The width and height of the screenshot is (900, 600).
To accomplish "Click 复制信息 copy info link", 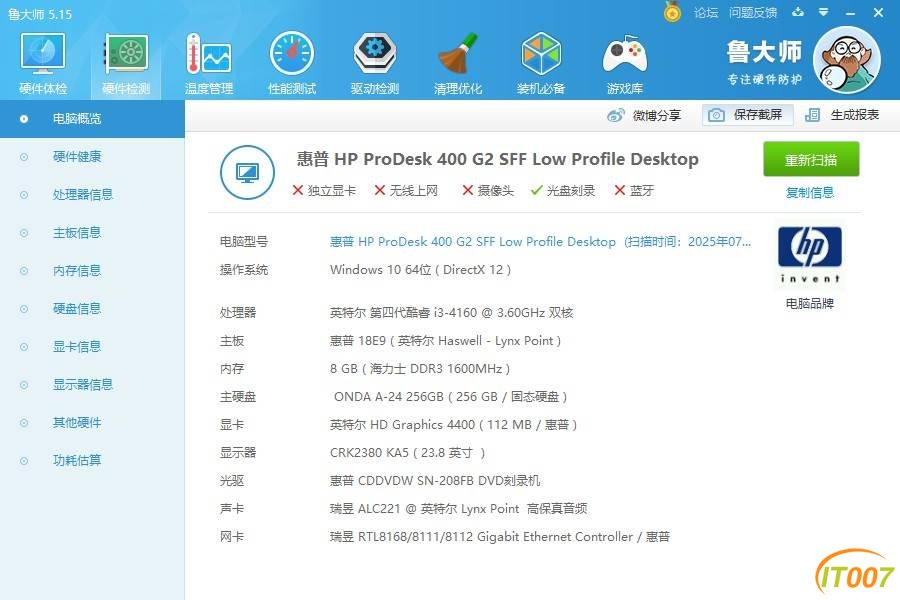I will [x=810, y=193].
